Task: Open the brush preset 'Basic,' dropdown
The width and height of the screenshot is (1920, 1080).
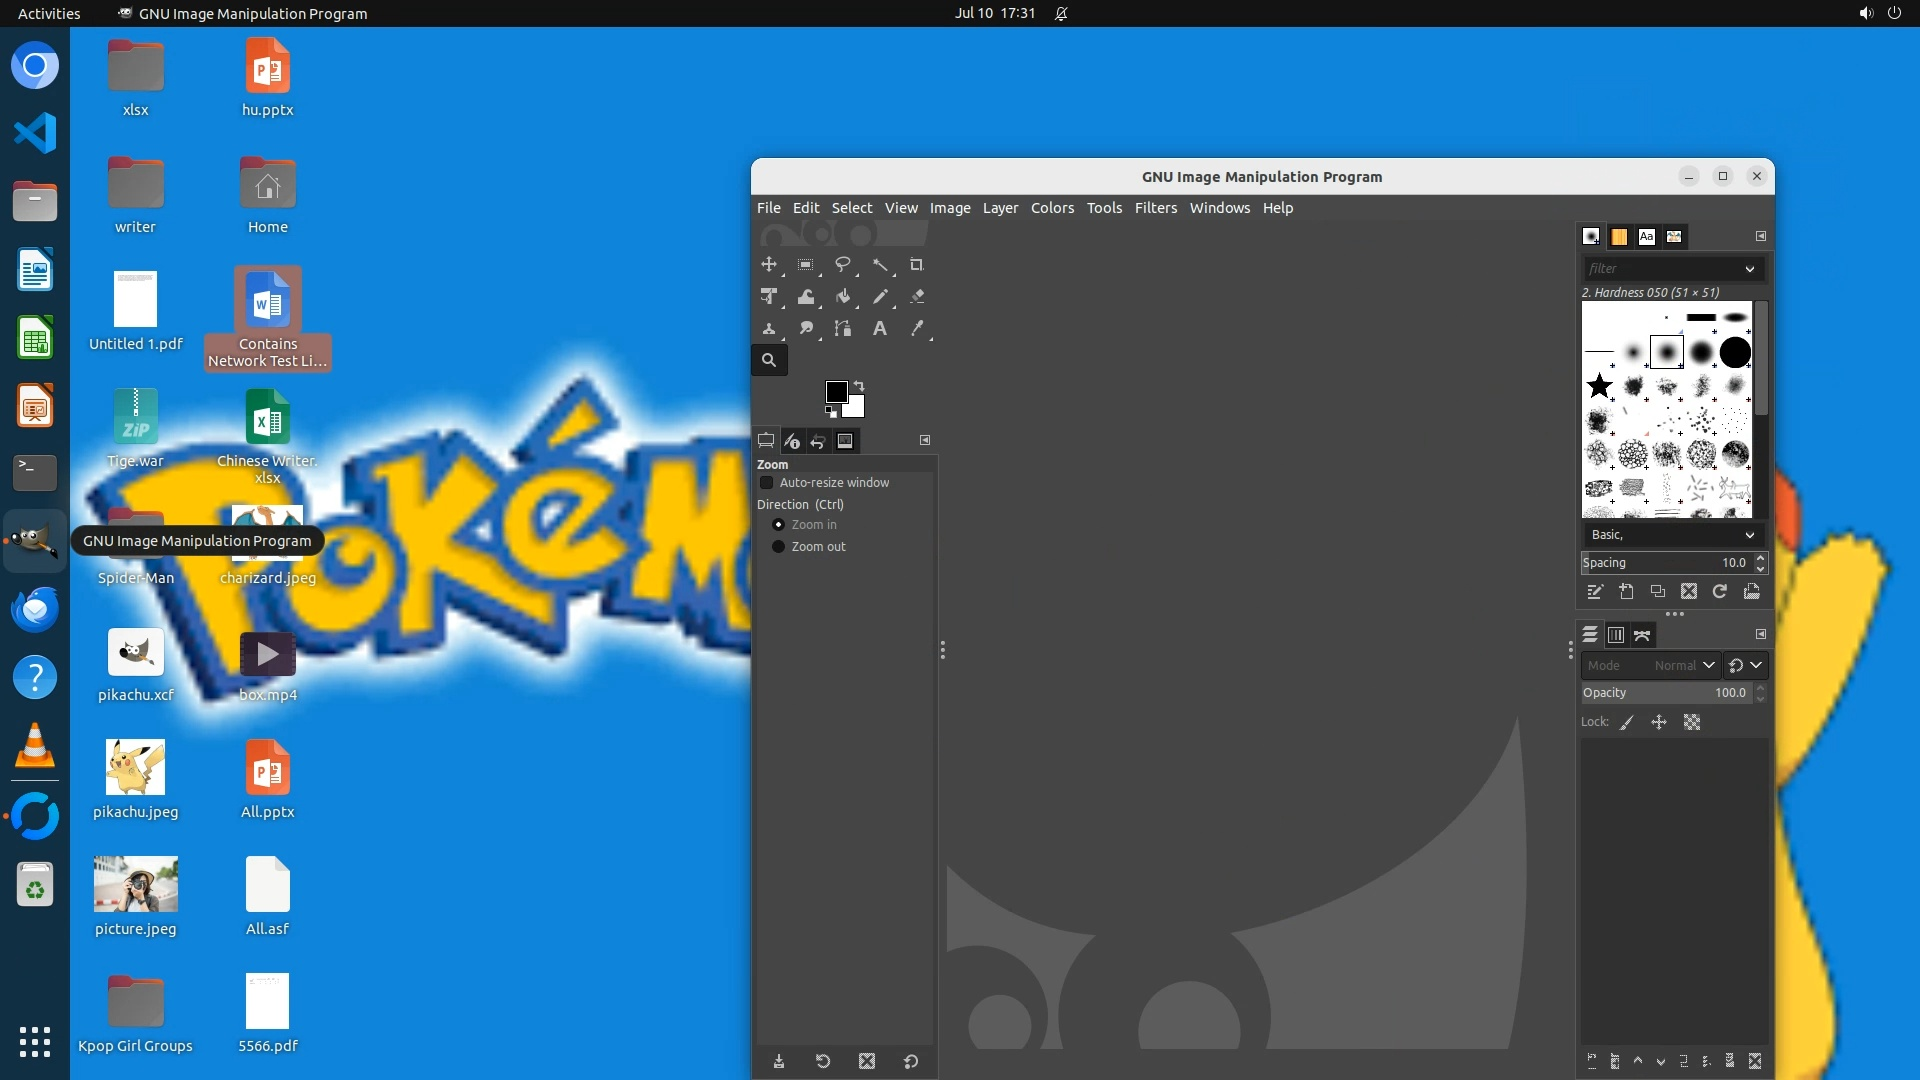Action: point(1672,535)
